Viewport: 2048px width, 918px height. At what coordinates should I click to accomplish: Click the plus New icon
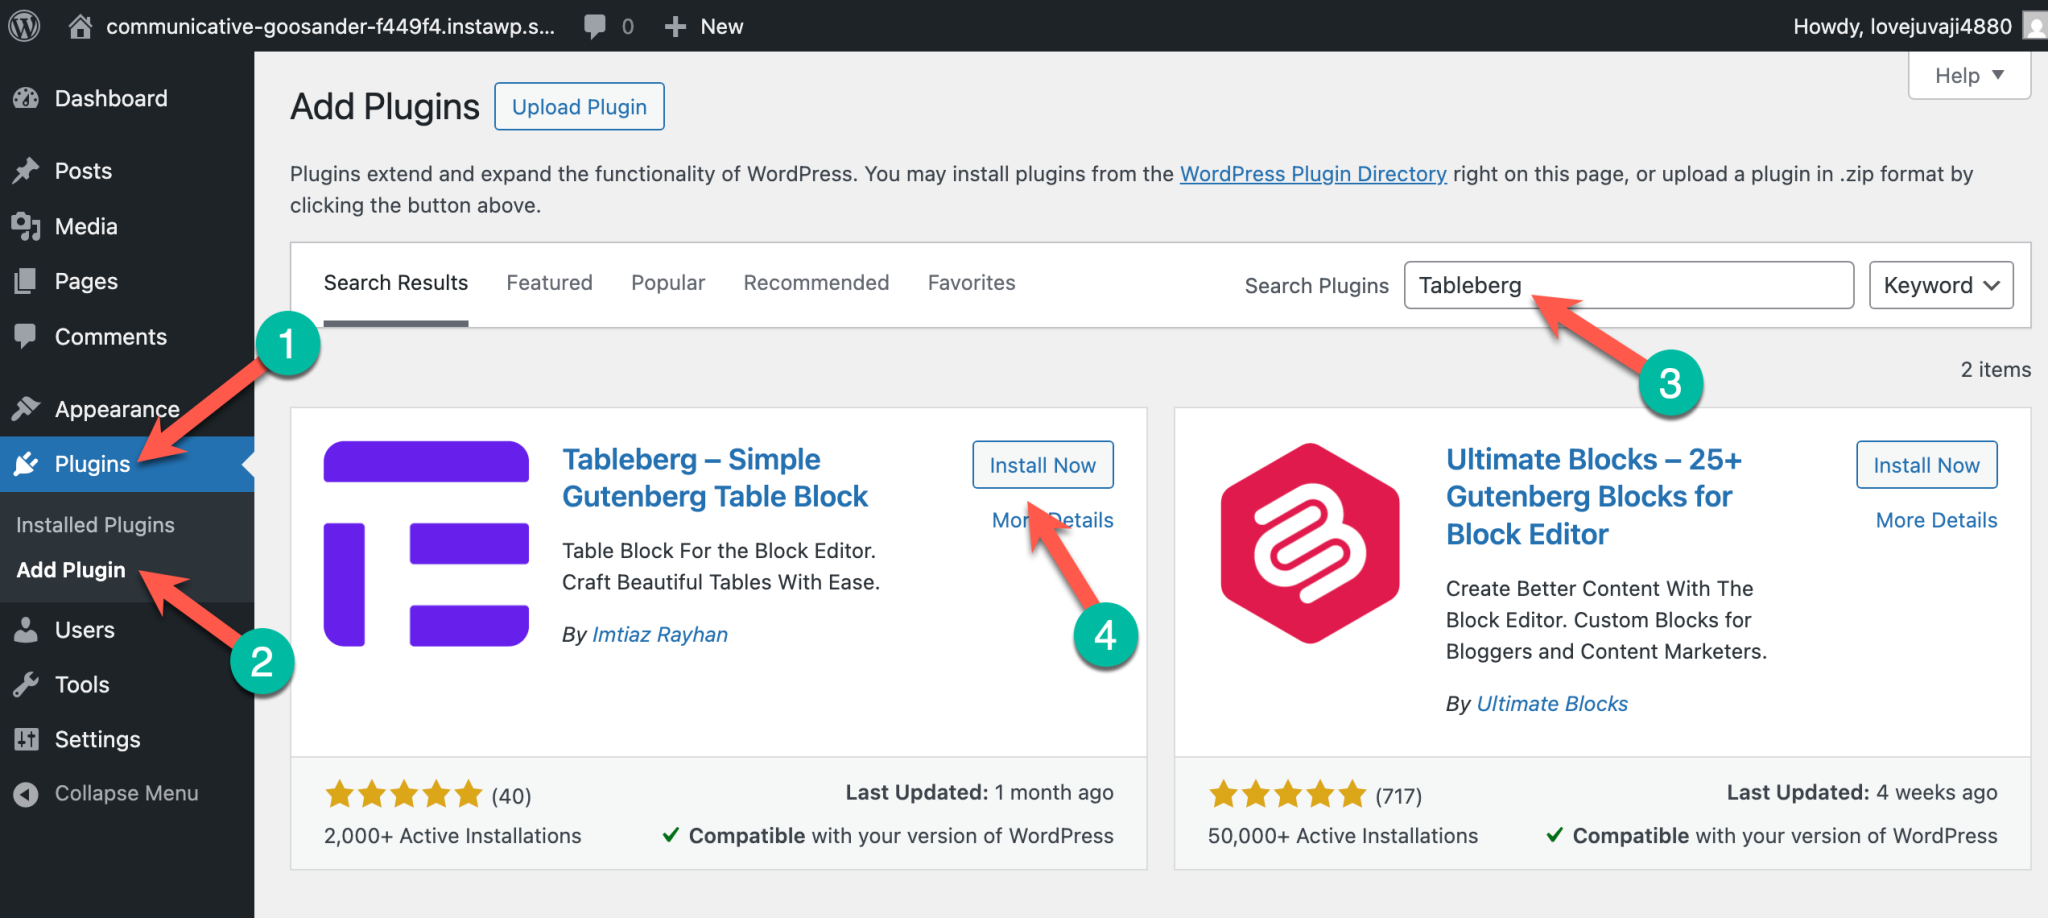tap(675, 27)
